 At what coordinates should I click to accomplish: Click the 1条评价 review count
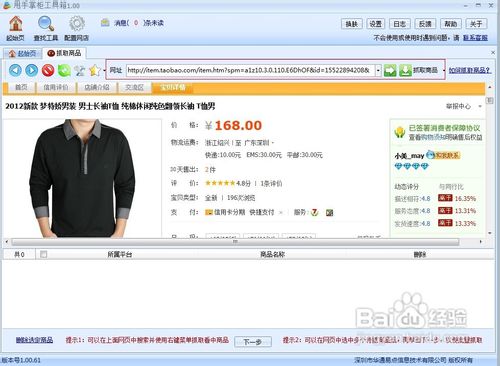click(271, 183)
